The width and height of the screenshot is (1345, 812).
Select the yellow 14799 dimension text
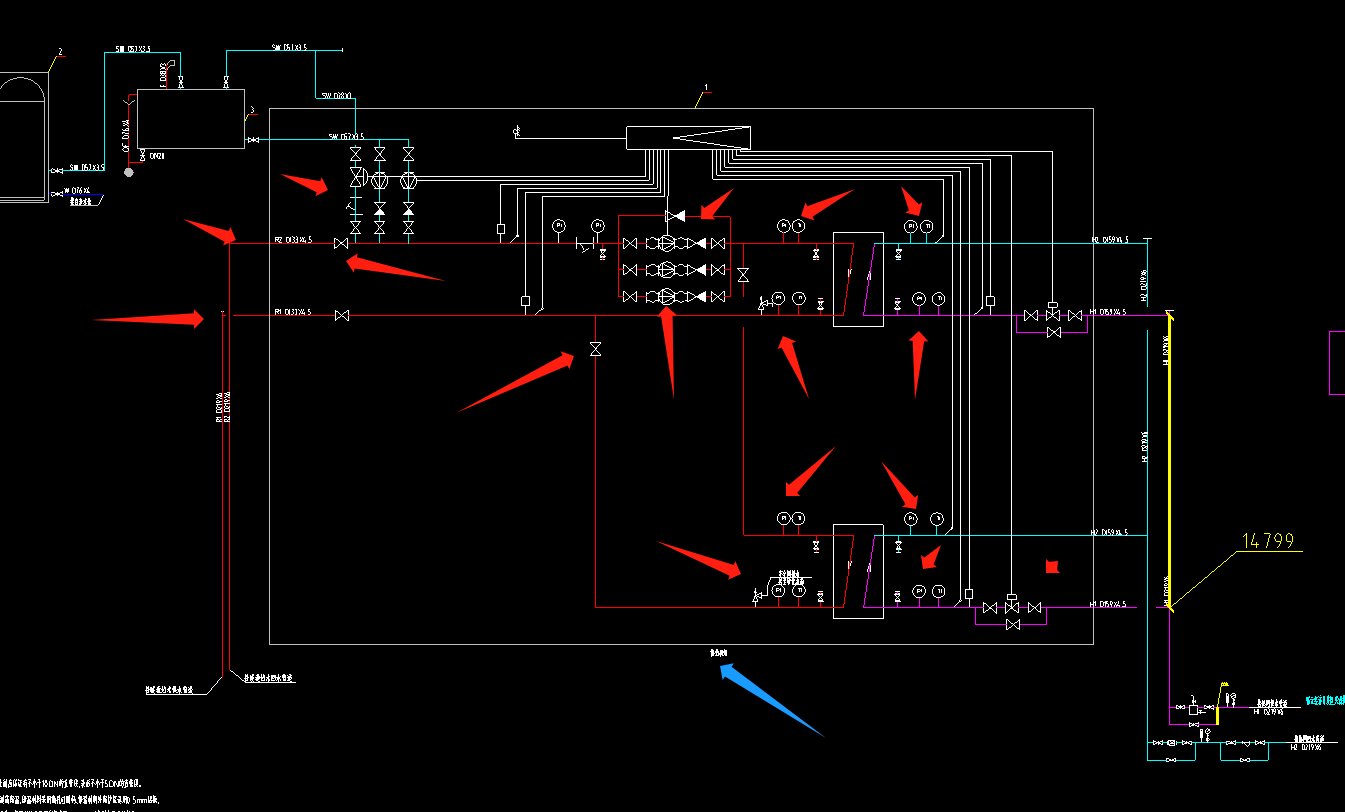pyautogui.click(x=1267, y=541)
